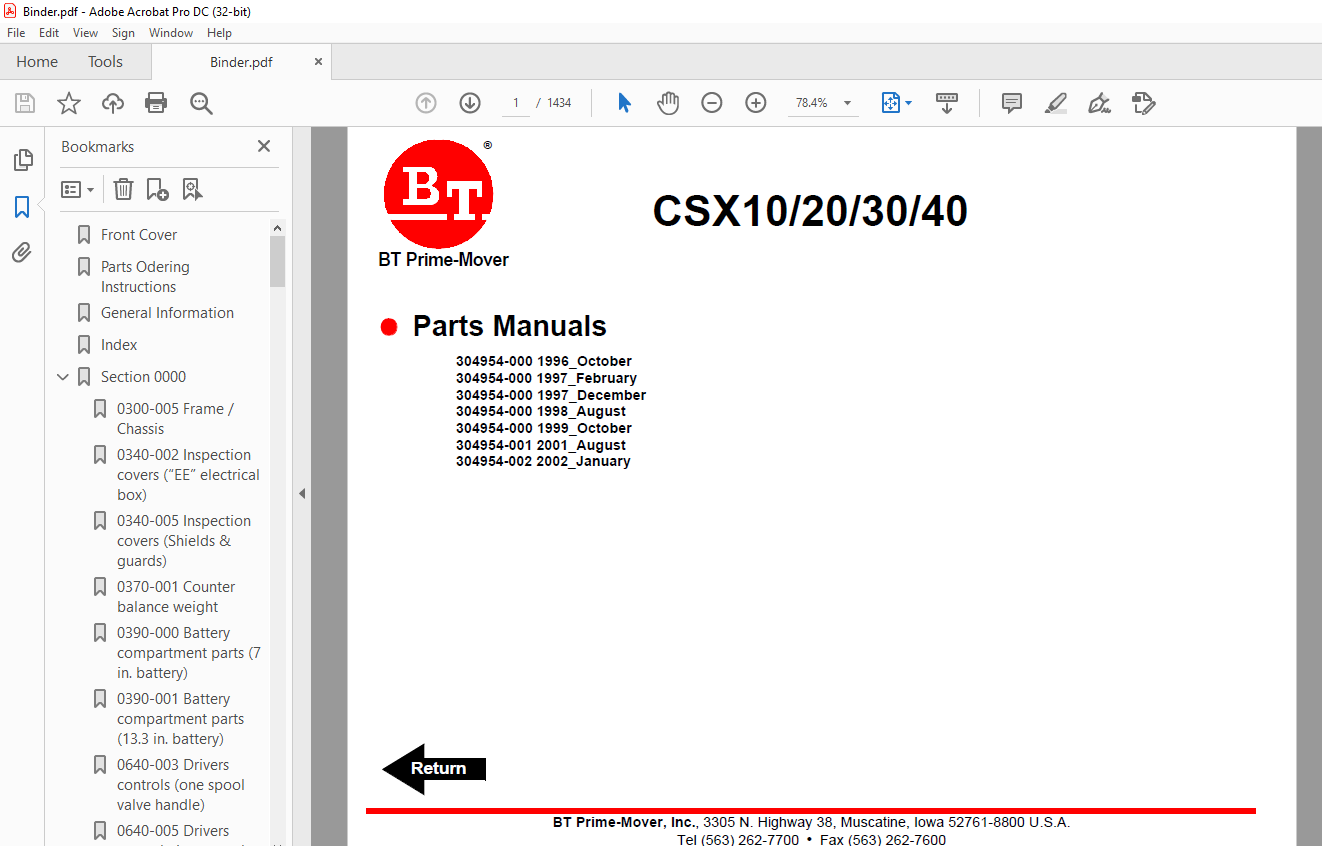Show Page Thumbnails panel
This screenshot has height=846, width=1322.
[22, 160]
